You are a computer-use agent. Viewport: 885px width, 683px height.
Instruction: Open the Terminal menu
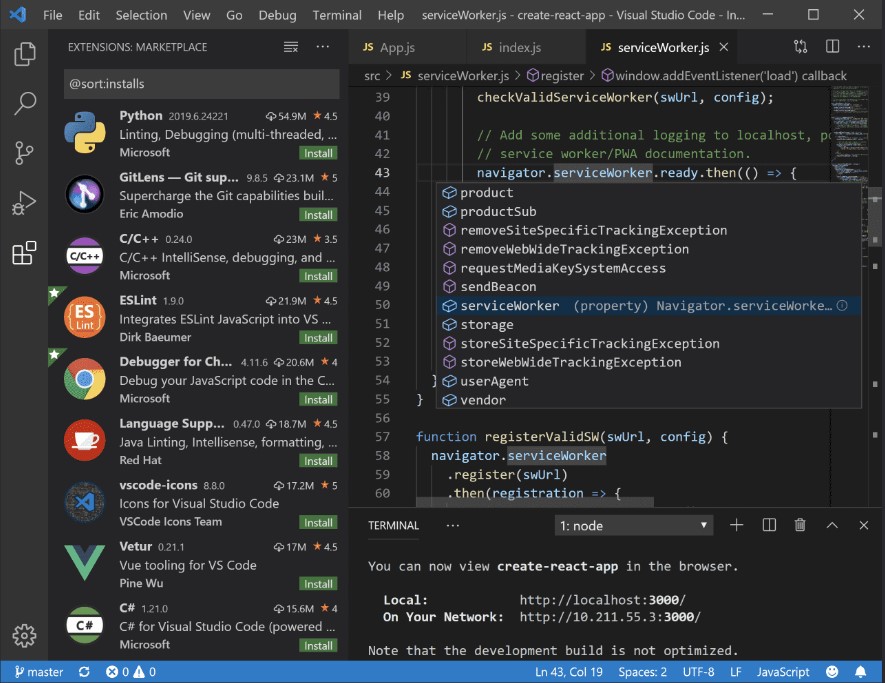pos(336,15)
